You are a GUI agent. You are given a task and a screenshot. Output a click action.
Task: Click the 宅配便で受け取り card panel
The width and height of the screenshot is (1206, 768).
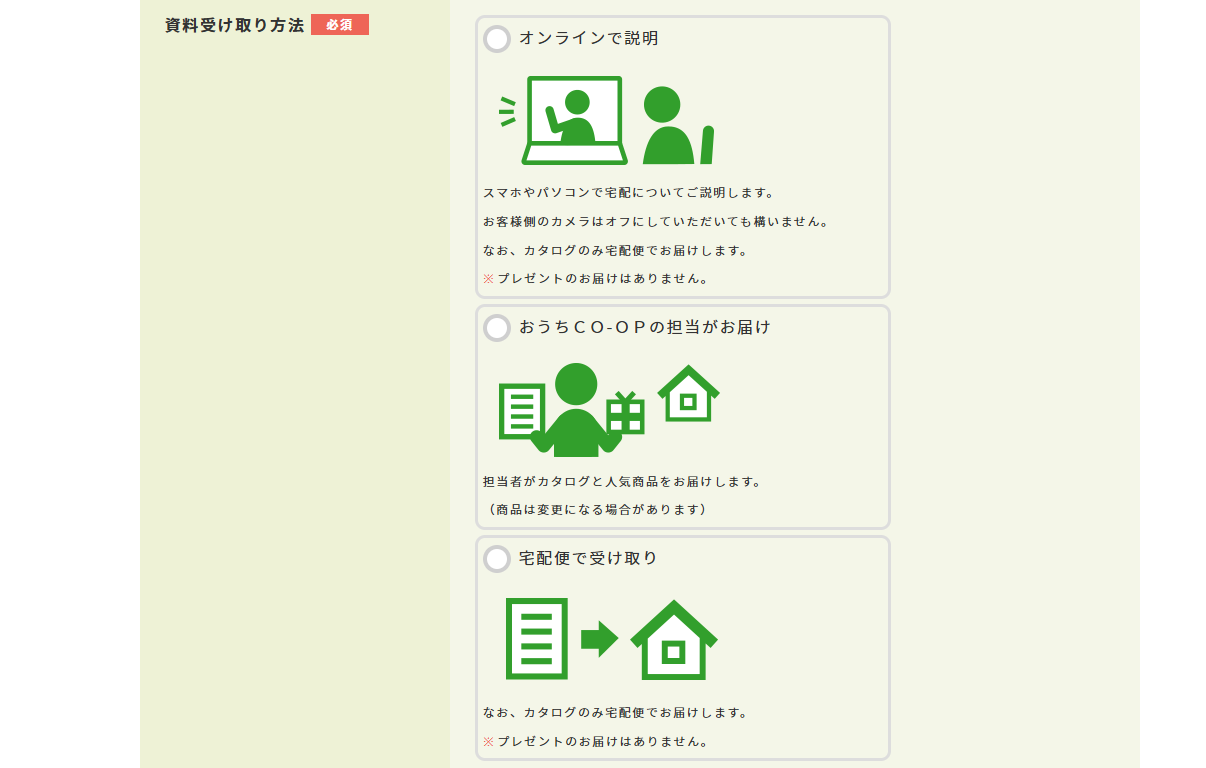click(684, 648)
